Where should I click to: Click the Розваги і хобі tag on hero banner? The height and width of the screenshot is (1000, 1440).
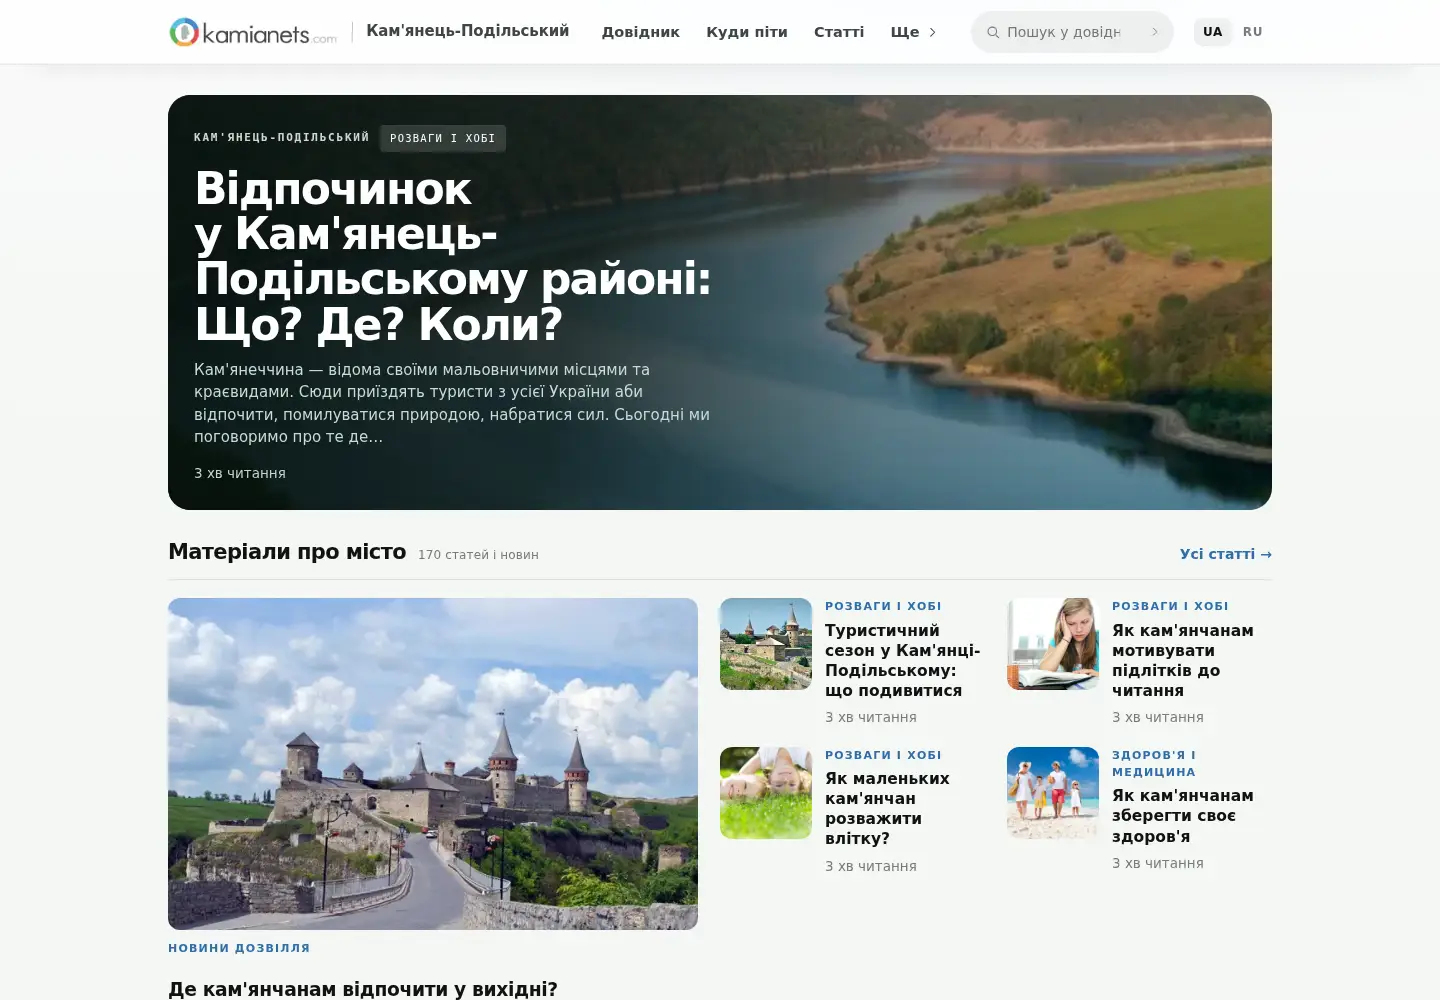(443, 138)
